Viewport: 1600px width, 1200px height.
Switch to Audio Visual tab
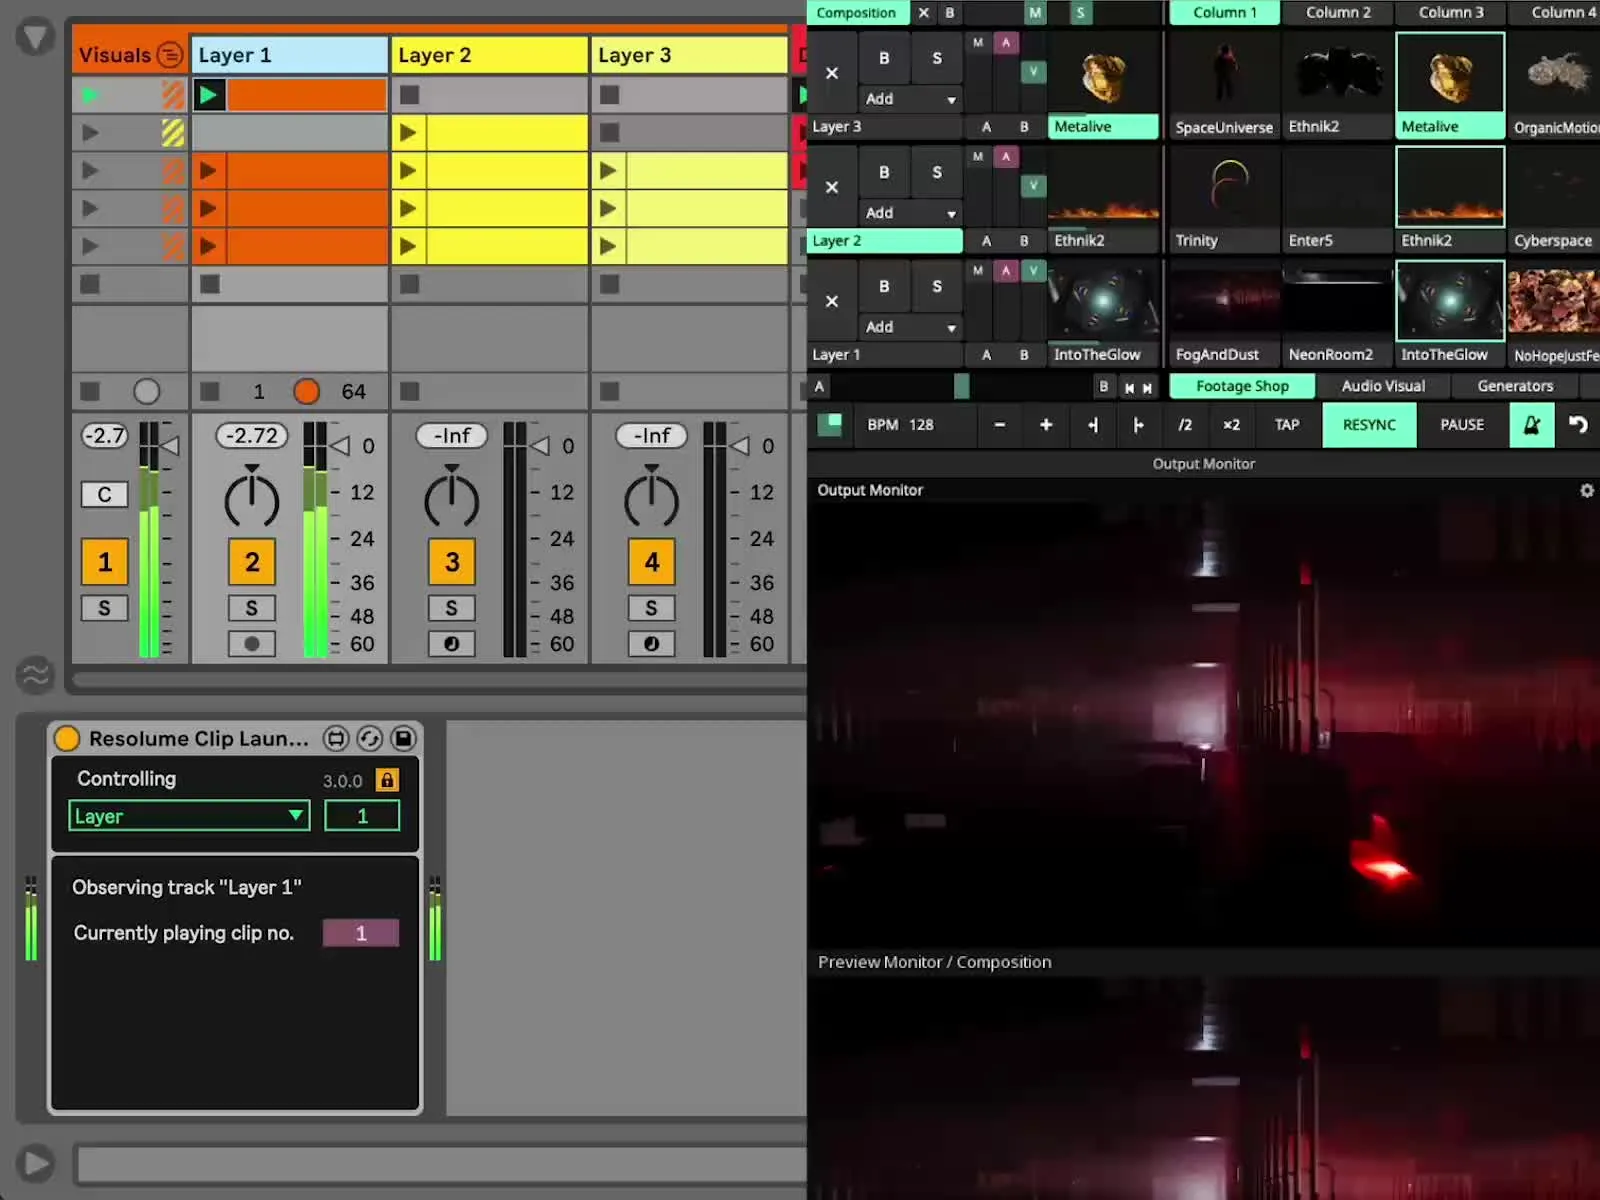(1383, 386)
